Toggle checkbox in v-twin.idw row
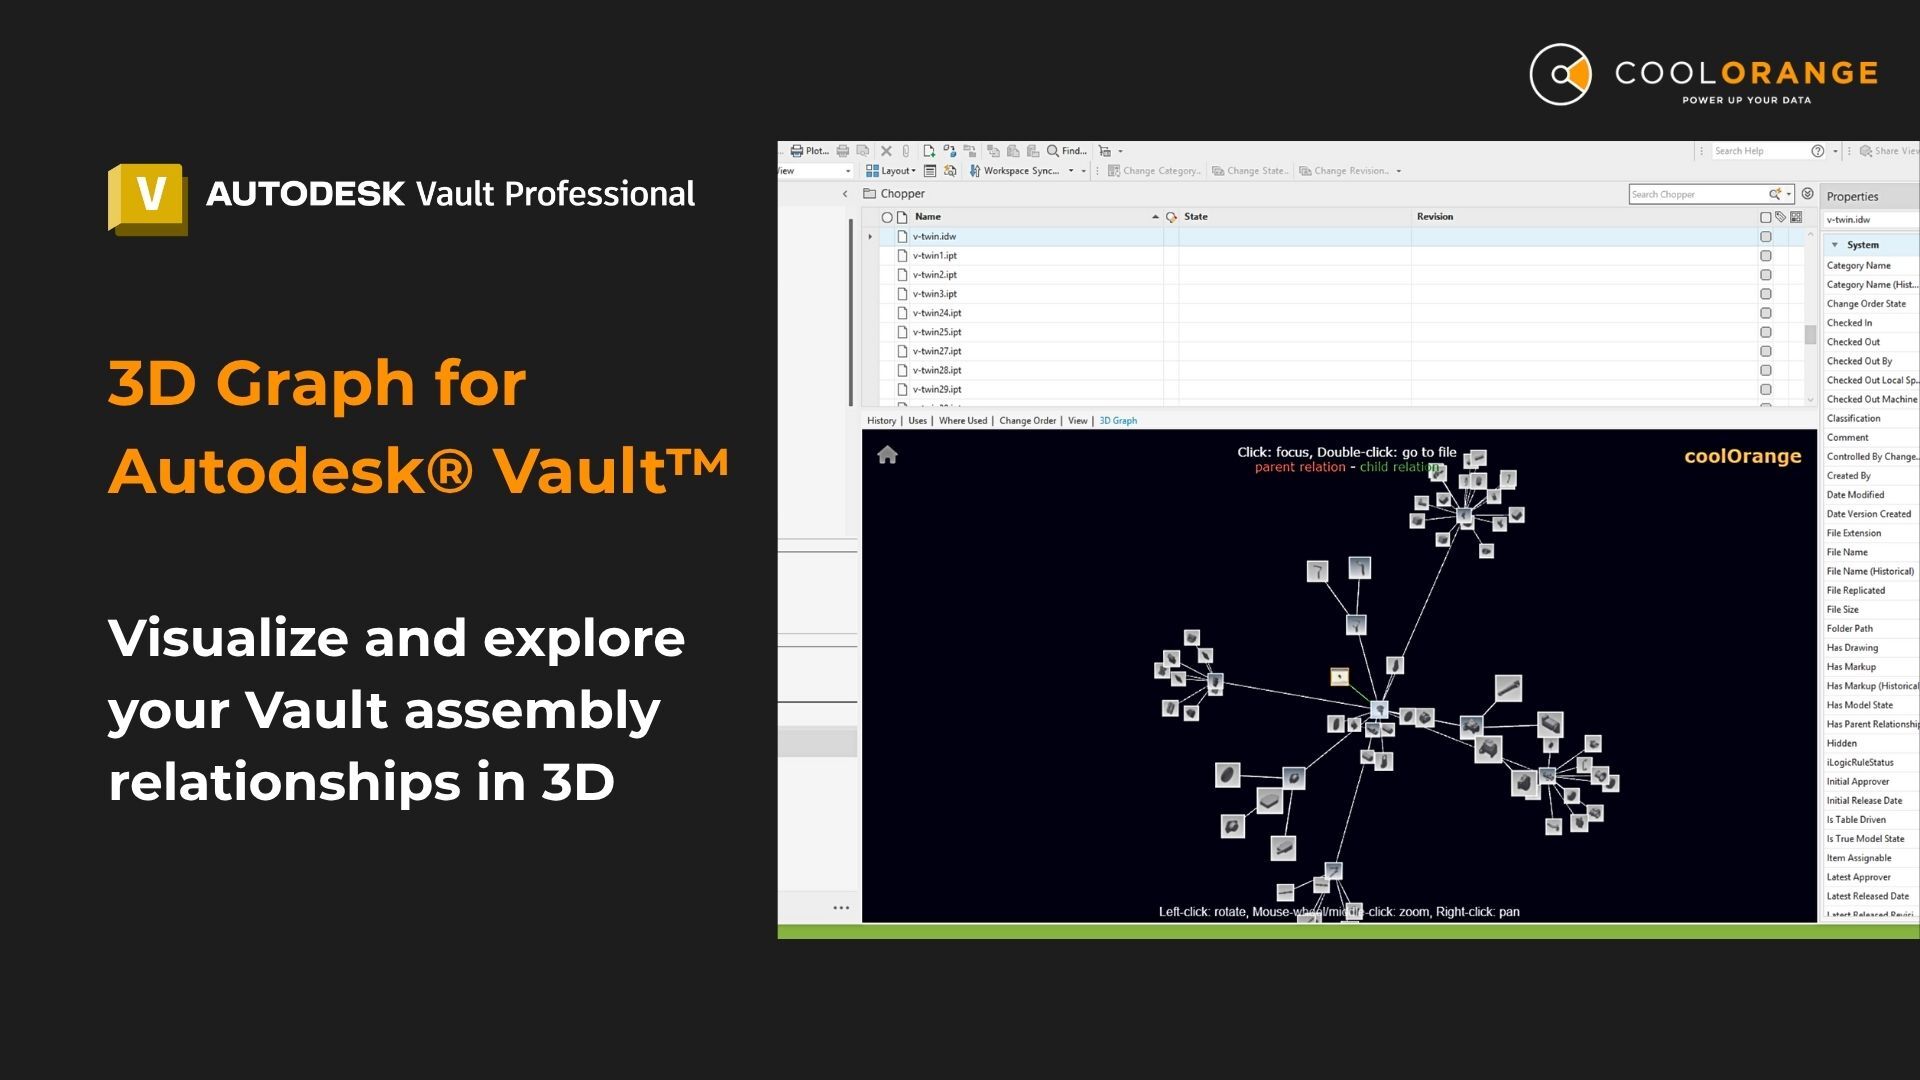This screenshot has width=1920, height=1080. [x=1766, y=237]
